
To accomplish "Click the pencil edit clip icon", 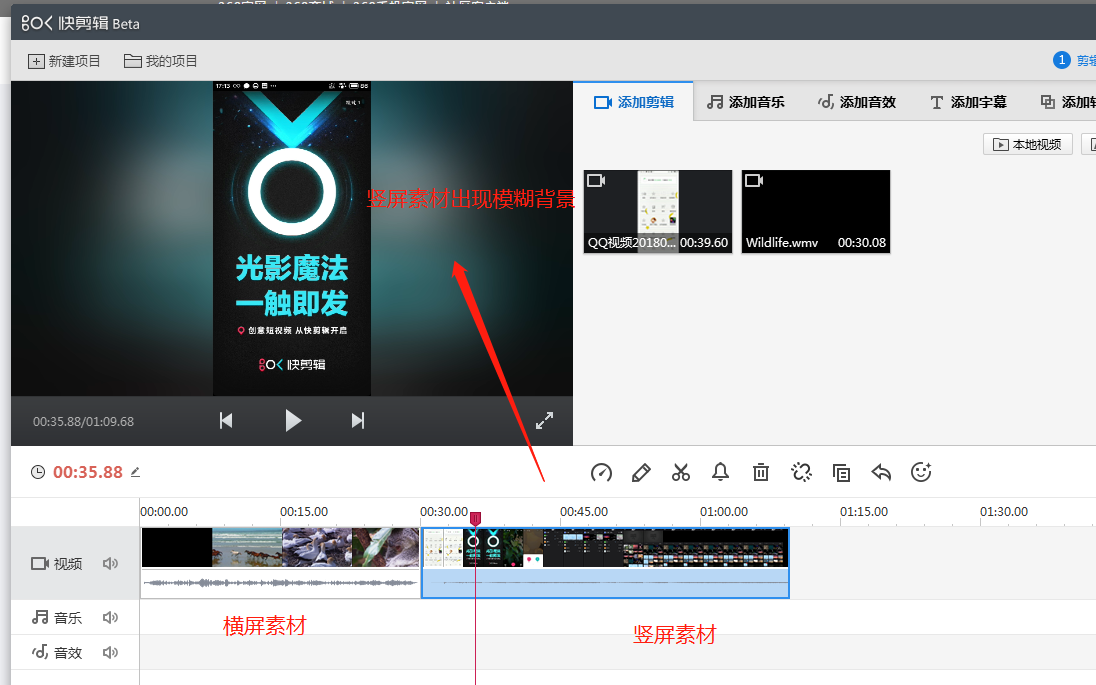I will point(641,472).
